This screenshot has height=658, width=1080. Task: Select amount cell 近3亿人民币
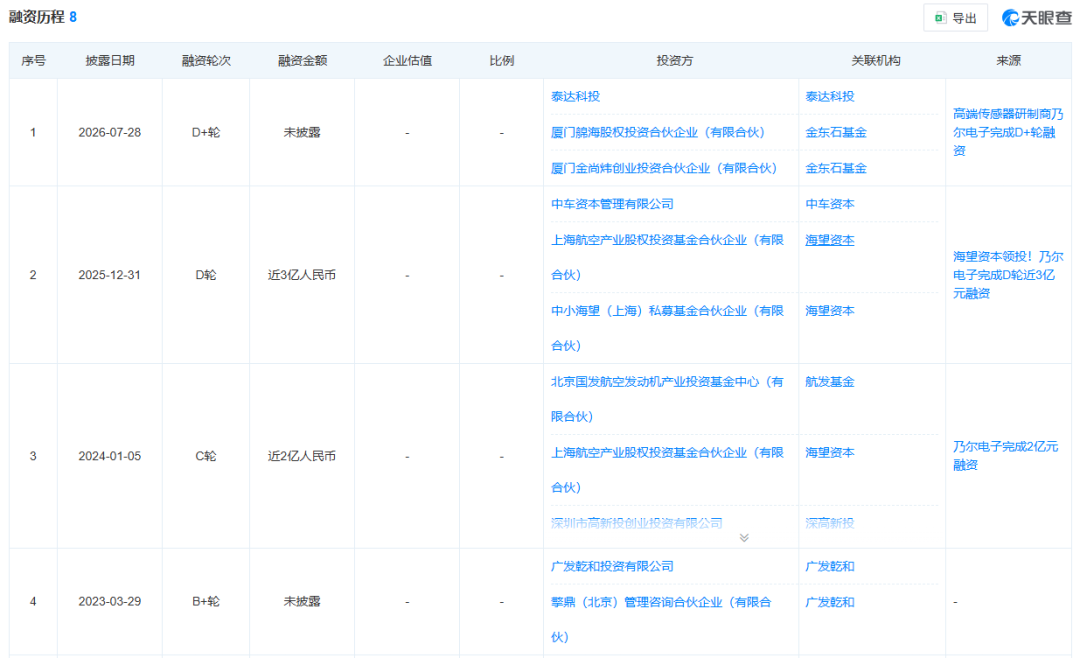302,275
